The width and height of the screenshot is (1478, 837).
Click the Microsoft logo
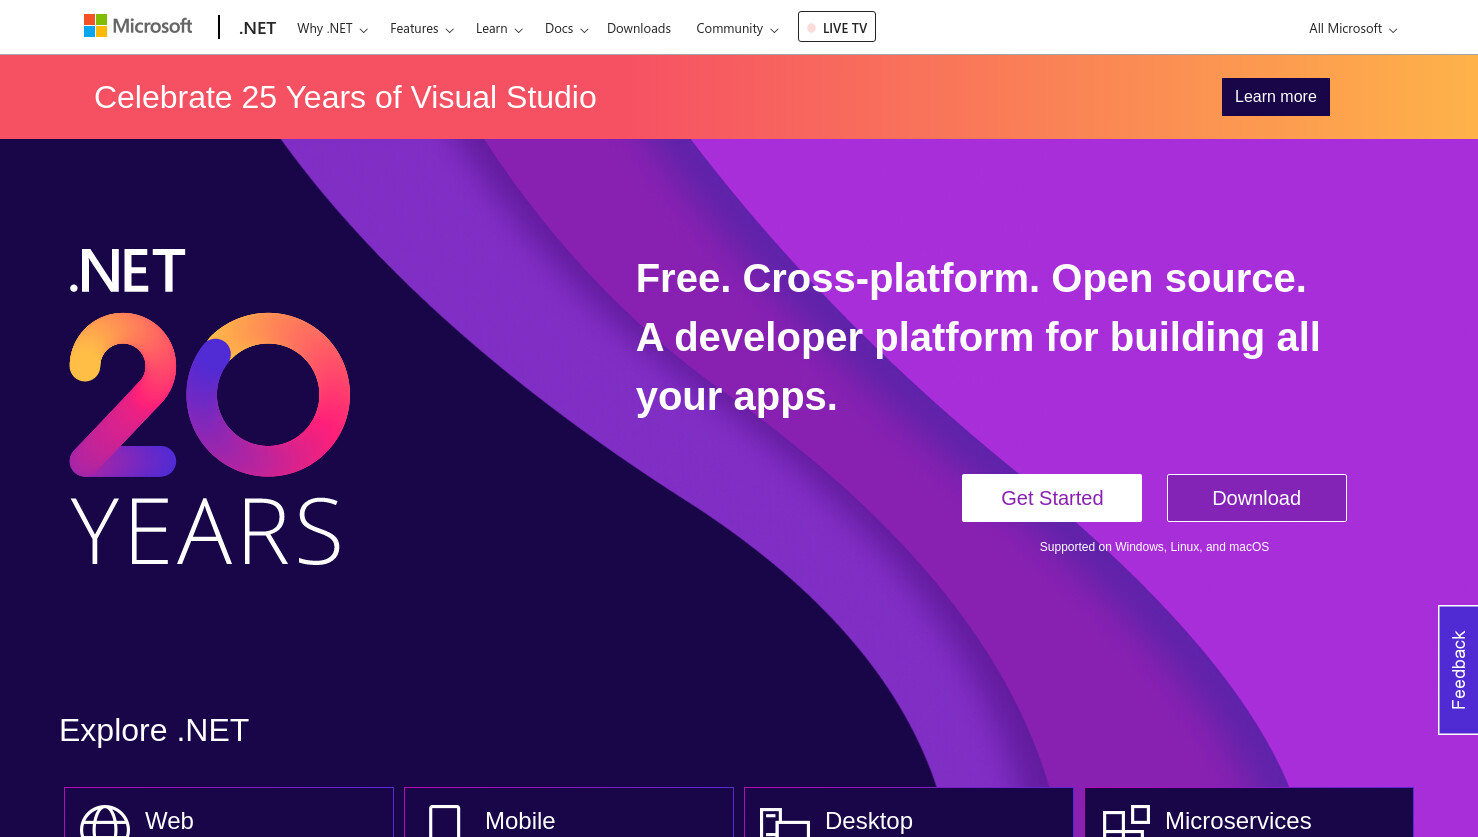[138, 26]
